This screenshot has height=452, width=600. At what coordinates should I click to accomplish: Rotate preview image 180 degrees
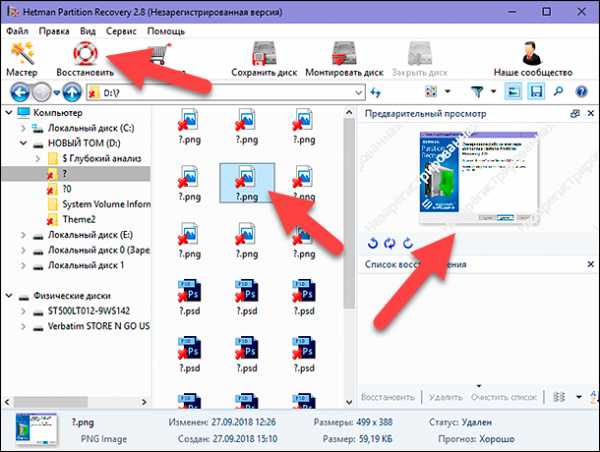coord(390,243)
